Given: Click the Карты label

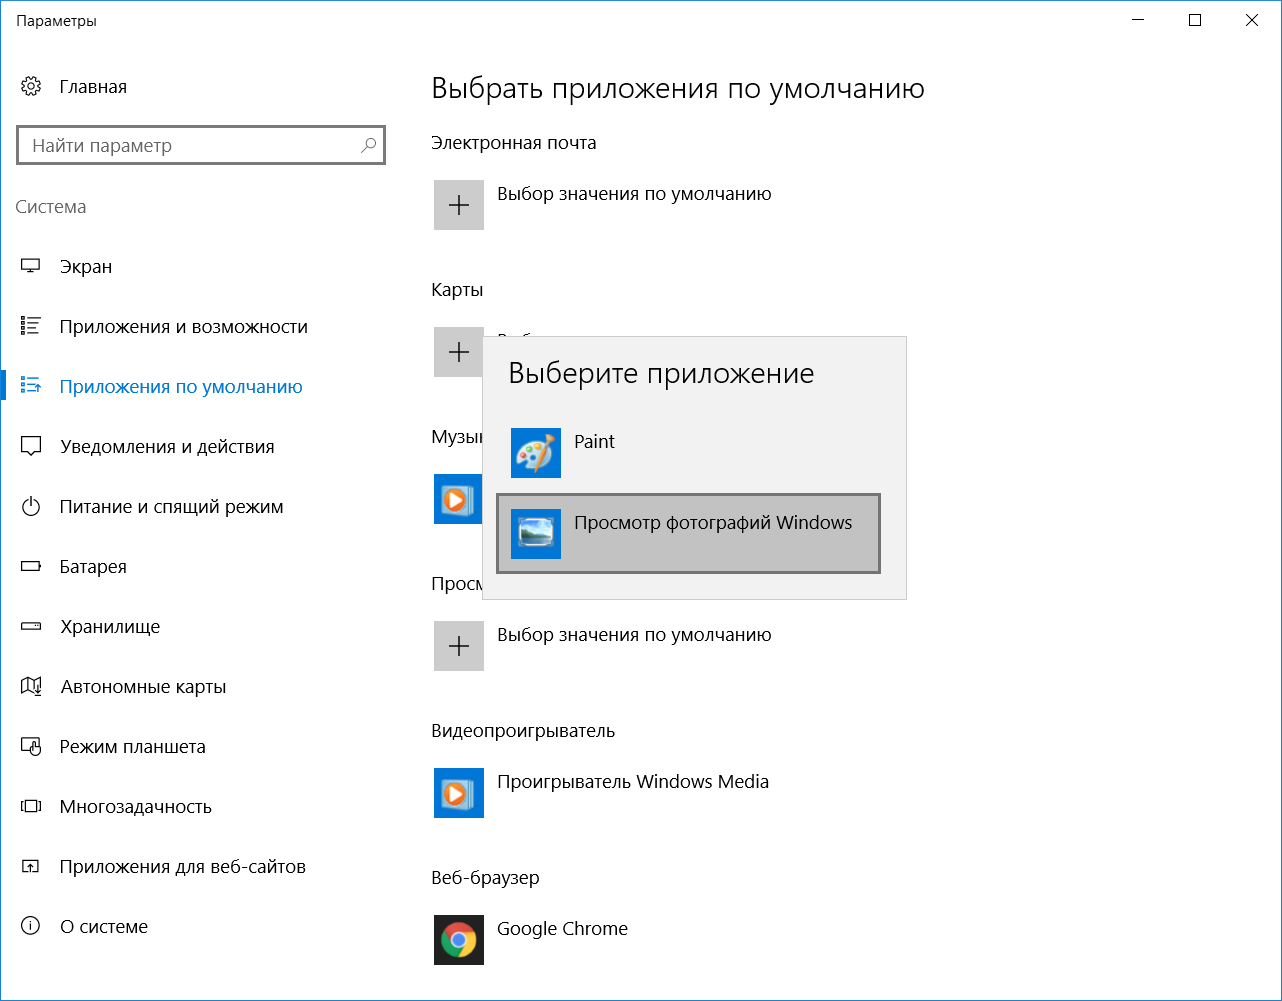Looking at the screenshot, I should point(457,290).
